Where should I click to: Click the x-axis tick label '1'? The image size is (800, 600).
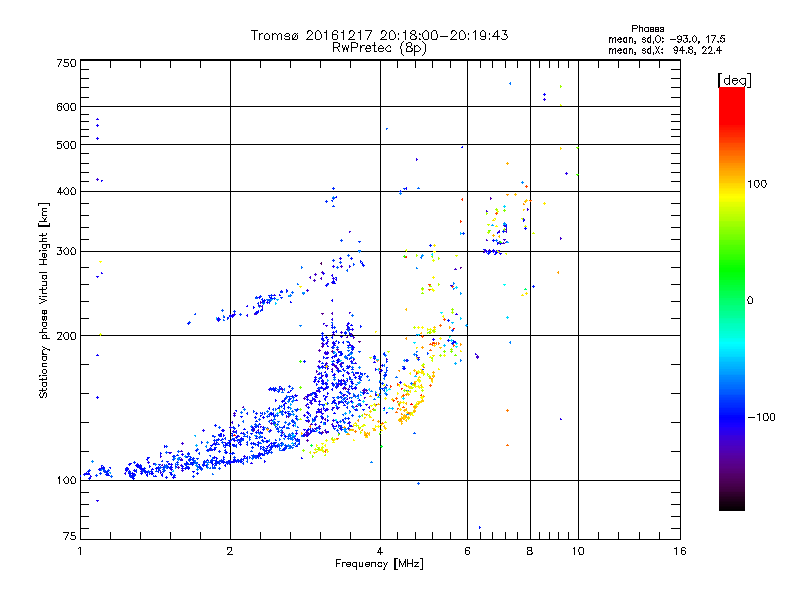coord(80,551)
